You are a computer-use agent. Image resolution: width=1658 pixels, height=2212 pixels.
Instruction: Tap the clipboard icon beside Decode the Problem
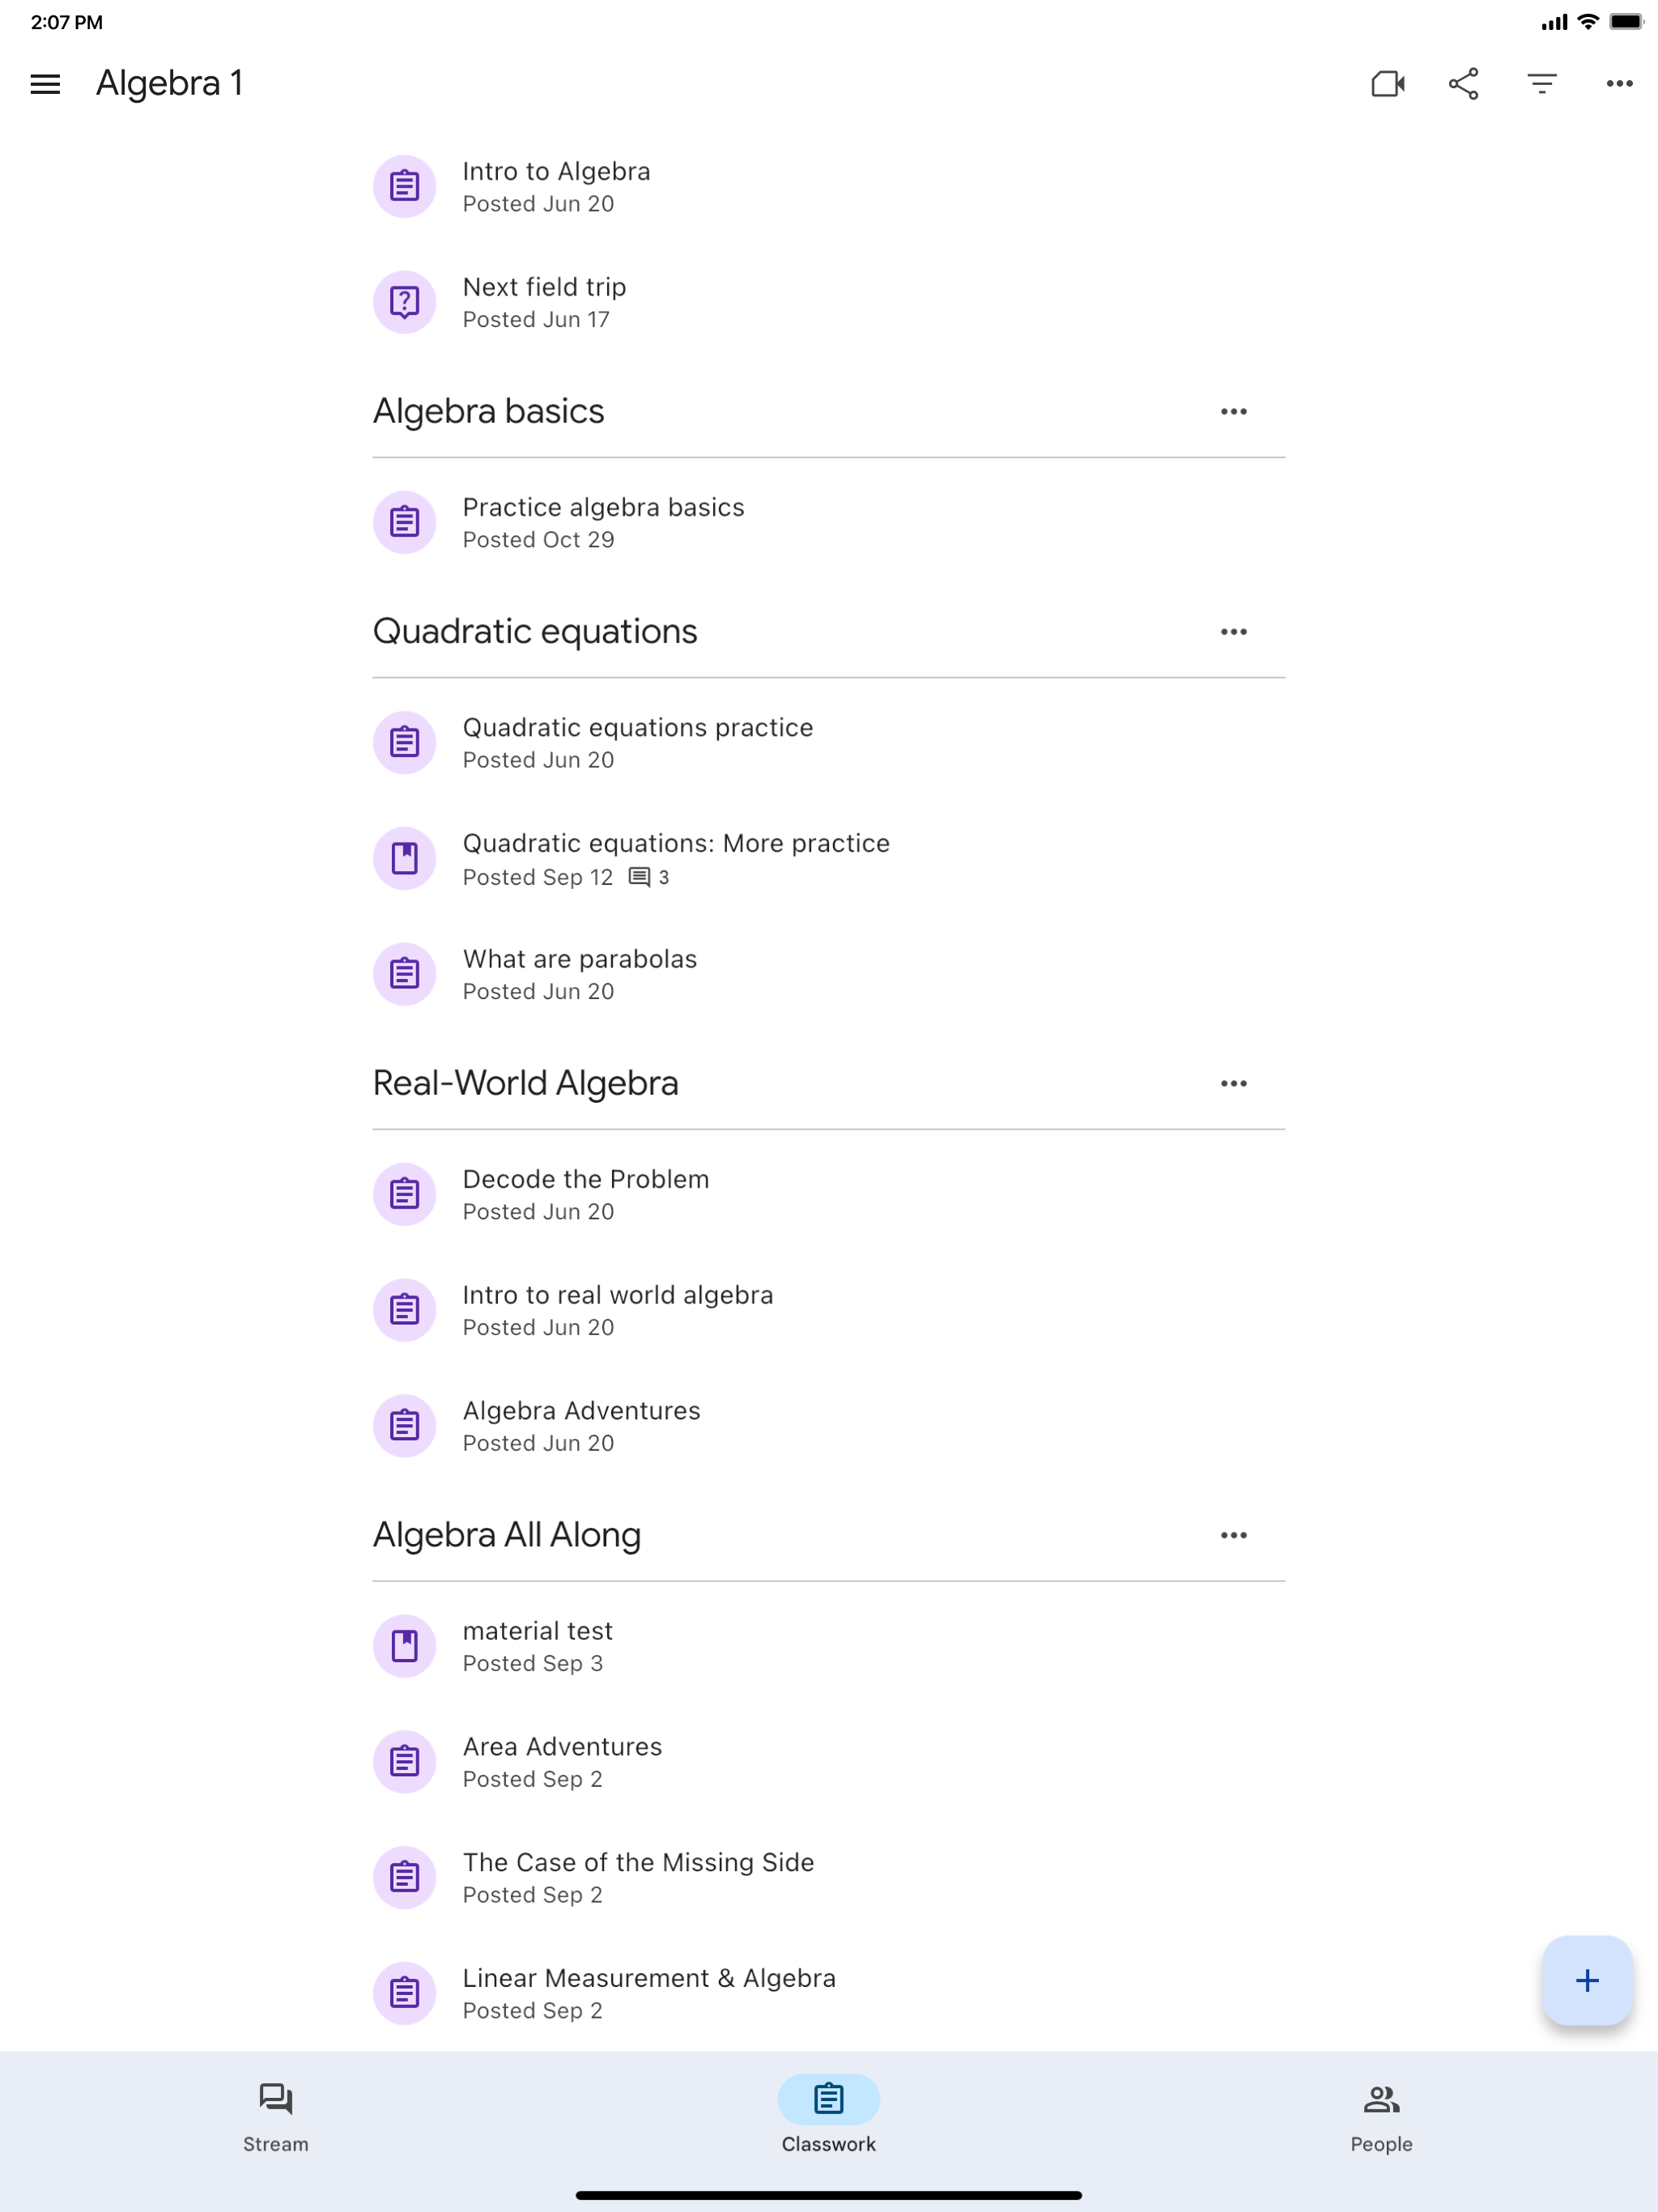point(404,1193)
